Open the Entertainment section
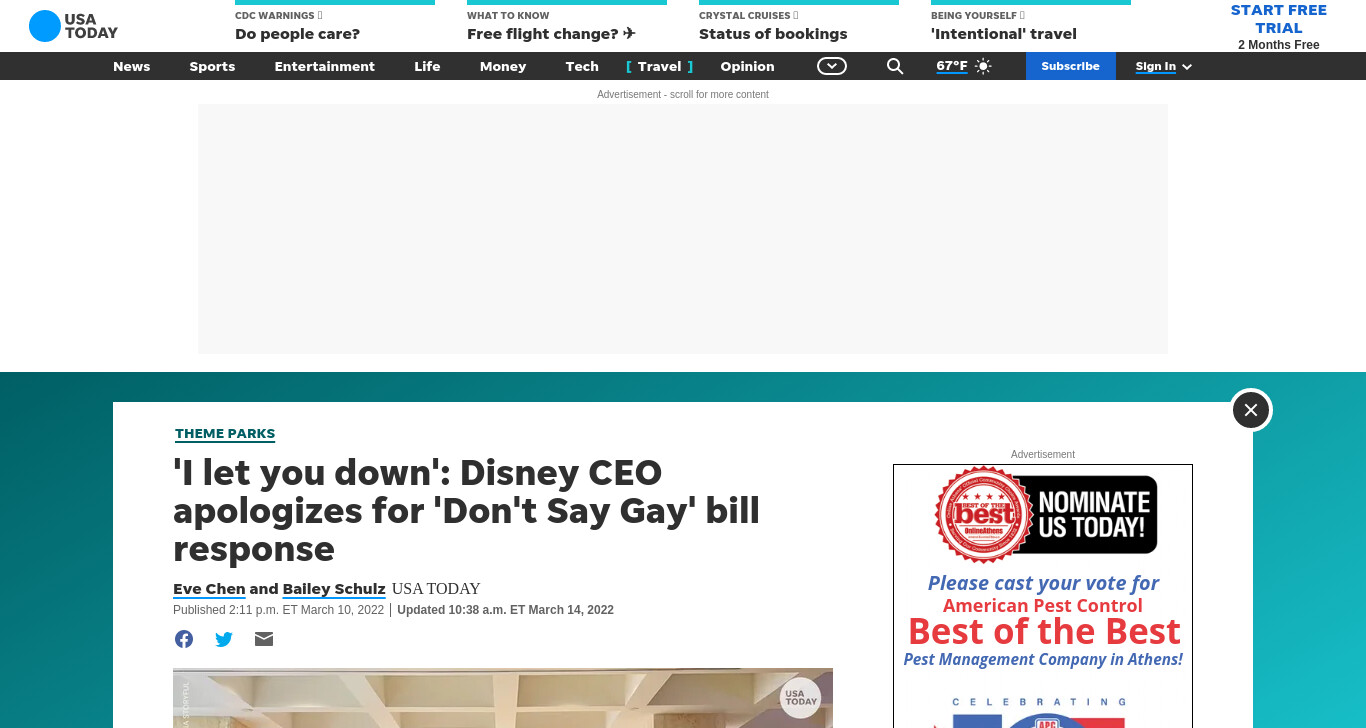Viewport: 1366px width, 728px height. pyautogui.click(x=325, y=66)
